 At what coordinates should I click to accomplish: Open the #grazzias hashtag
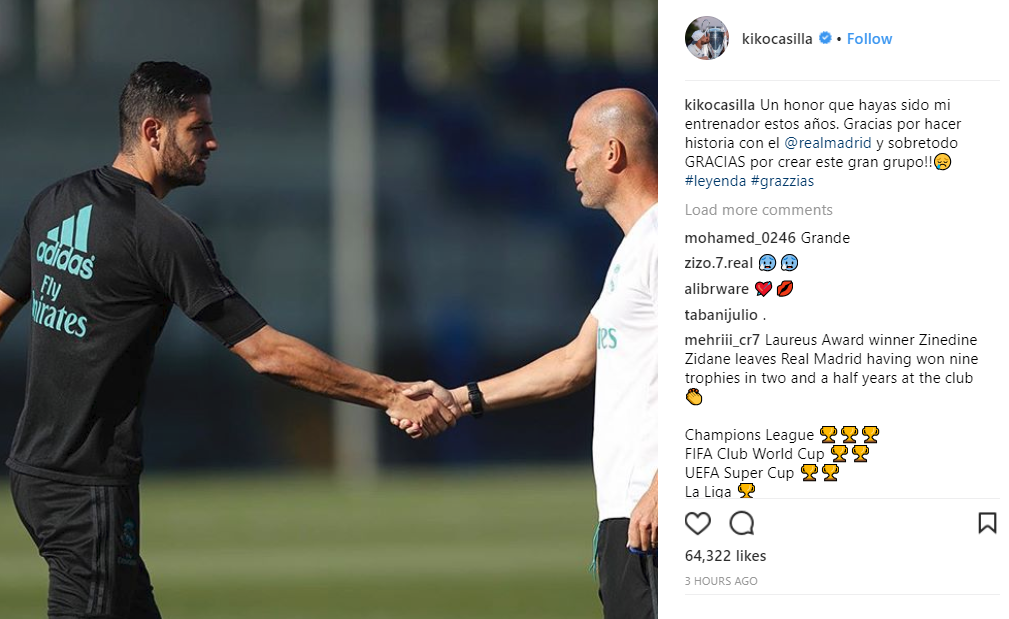coord(782,181)
